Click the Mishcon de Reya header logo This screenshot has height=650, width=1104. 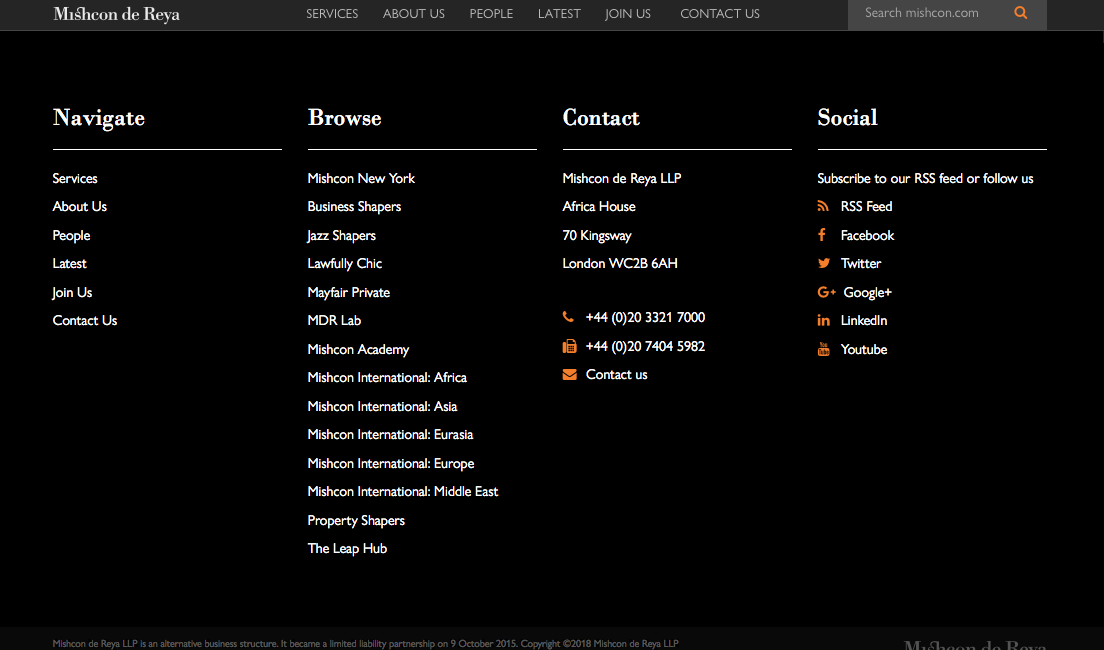(116, 14)
